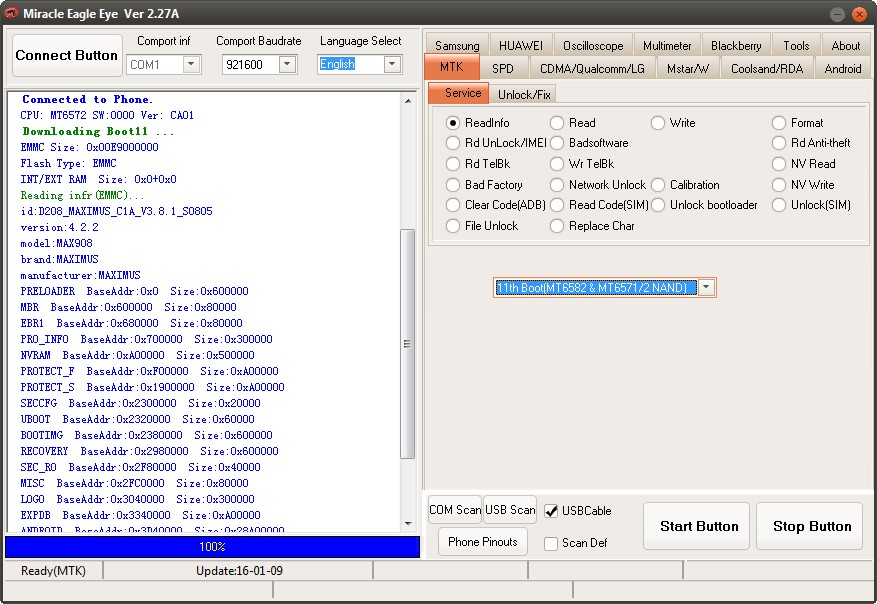
Task: Select the MTK tab
Action: coord(451,67)
